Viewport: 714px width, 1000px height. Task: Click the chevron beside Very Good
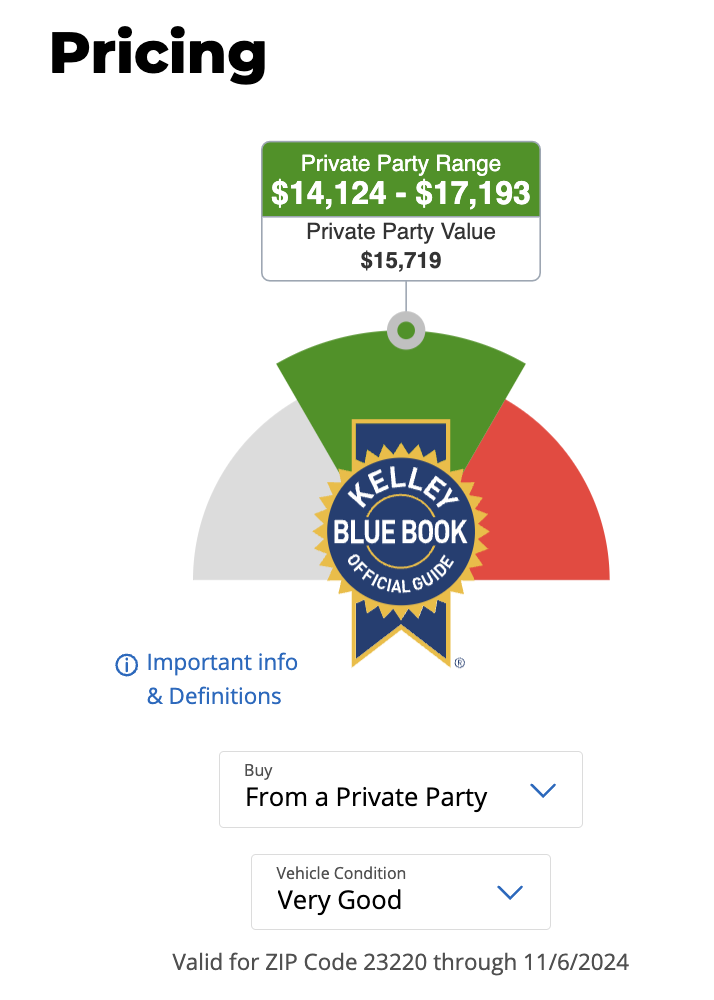(x=510, y=892)
